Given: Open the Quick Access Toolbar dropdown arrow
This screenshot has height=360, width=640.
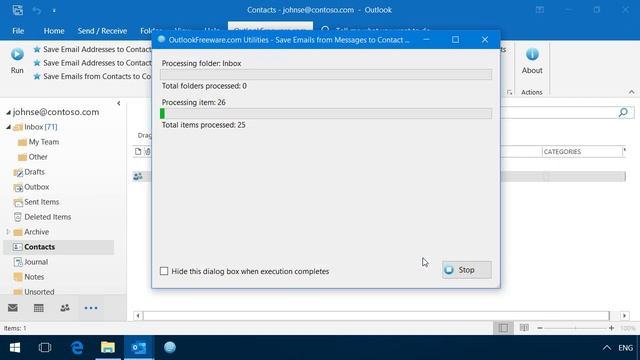Looking at the screenshot, I should [x=54, y=11].
